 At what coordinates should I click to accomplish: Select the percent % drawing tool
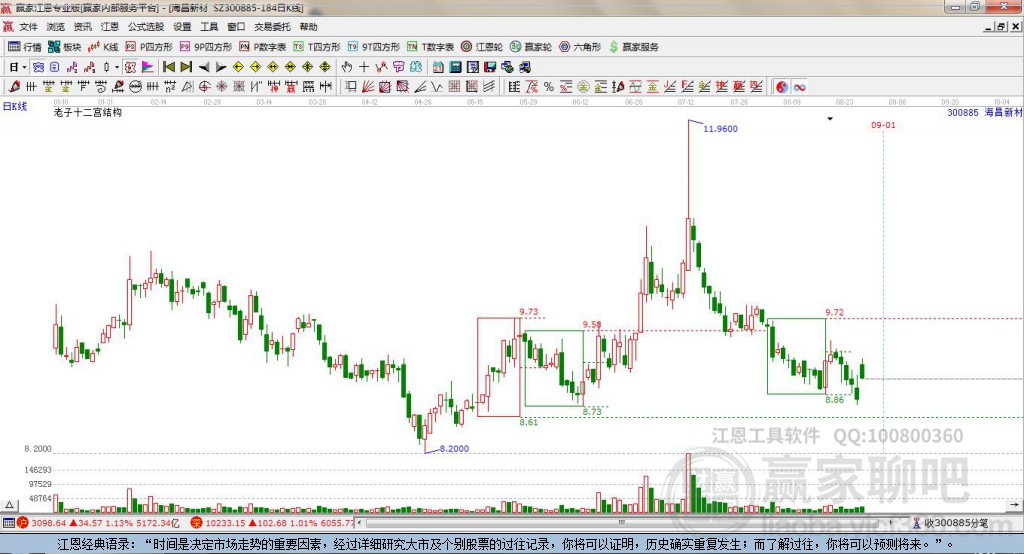(x=549, y=87)
